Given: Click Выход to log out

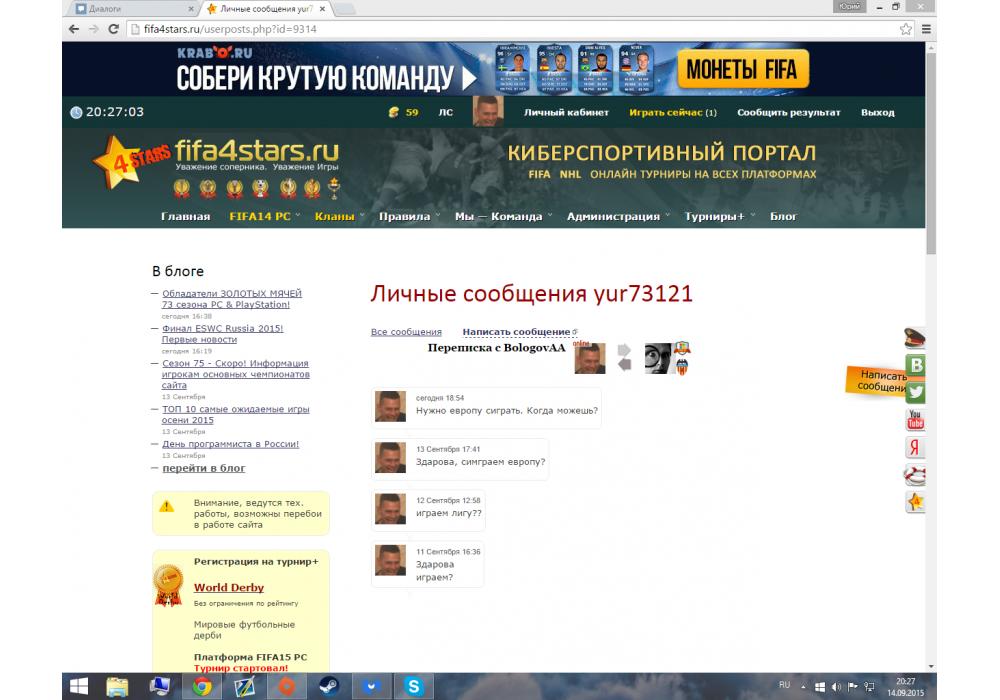Looking at the screenshot, I should pyautogui.click(x=878, y=112).
